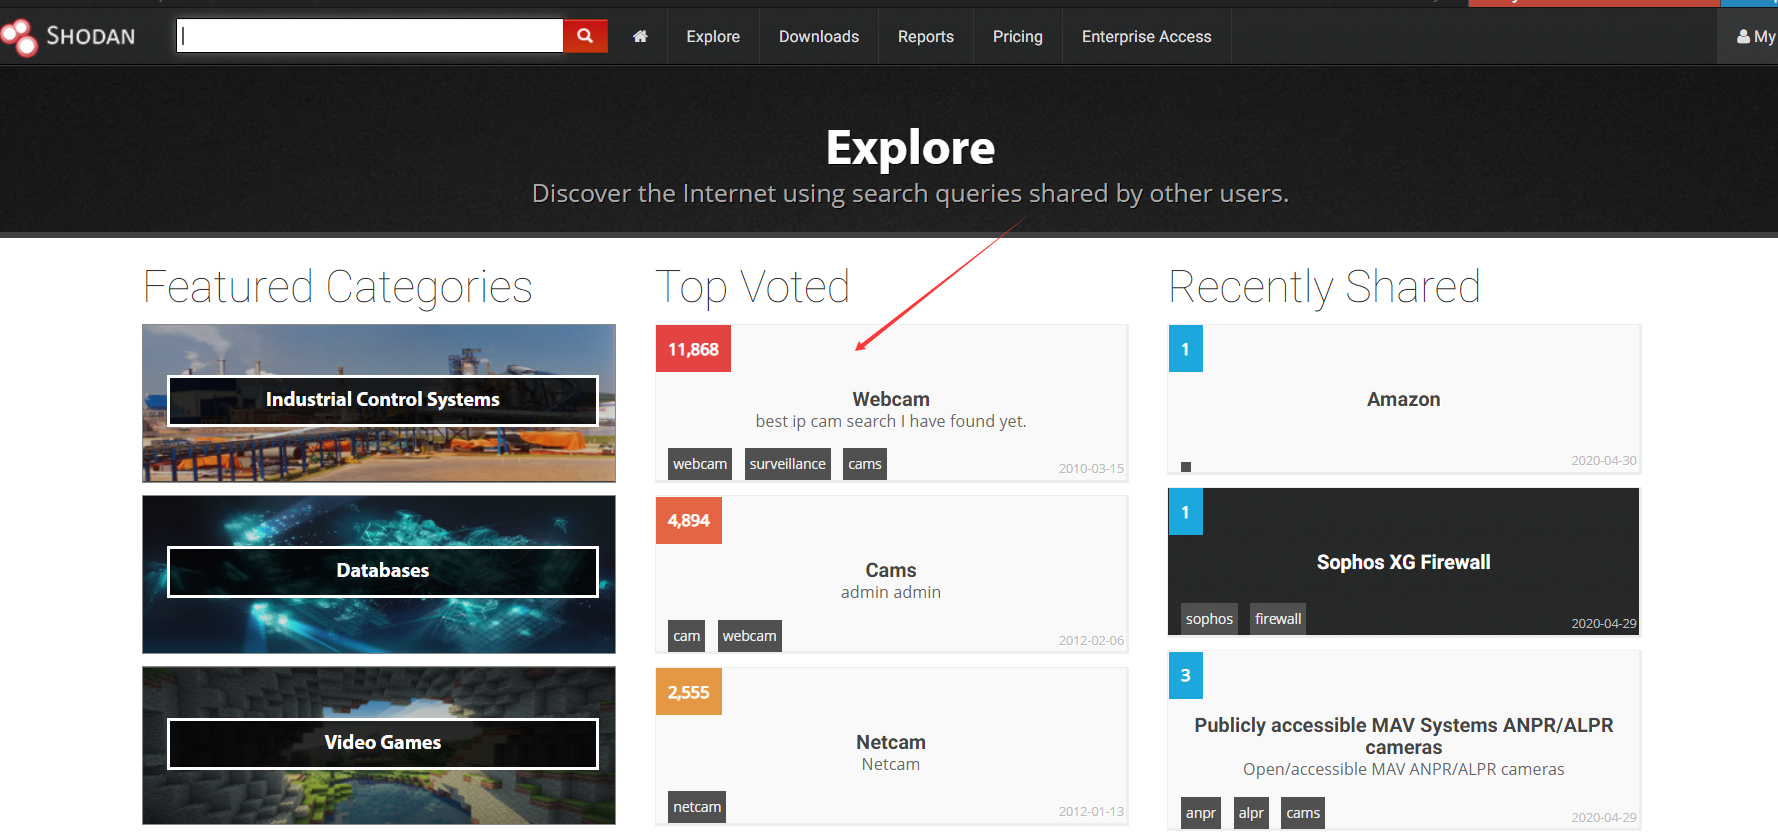The width and height of the screenshot is (1778, 835).
Task: Click Sophos XG Firewall's vote badge
Action: pyautogui.click(x=1186, y=512)
